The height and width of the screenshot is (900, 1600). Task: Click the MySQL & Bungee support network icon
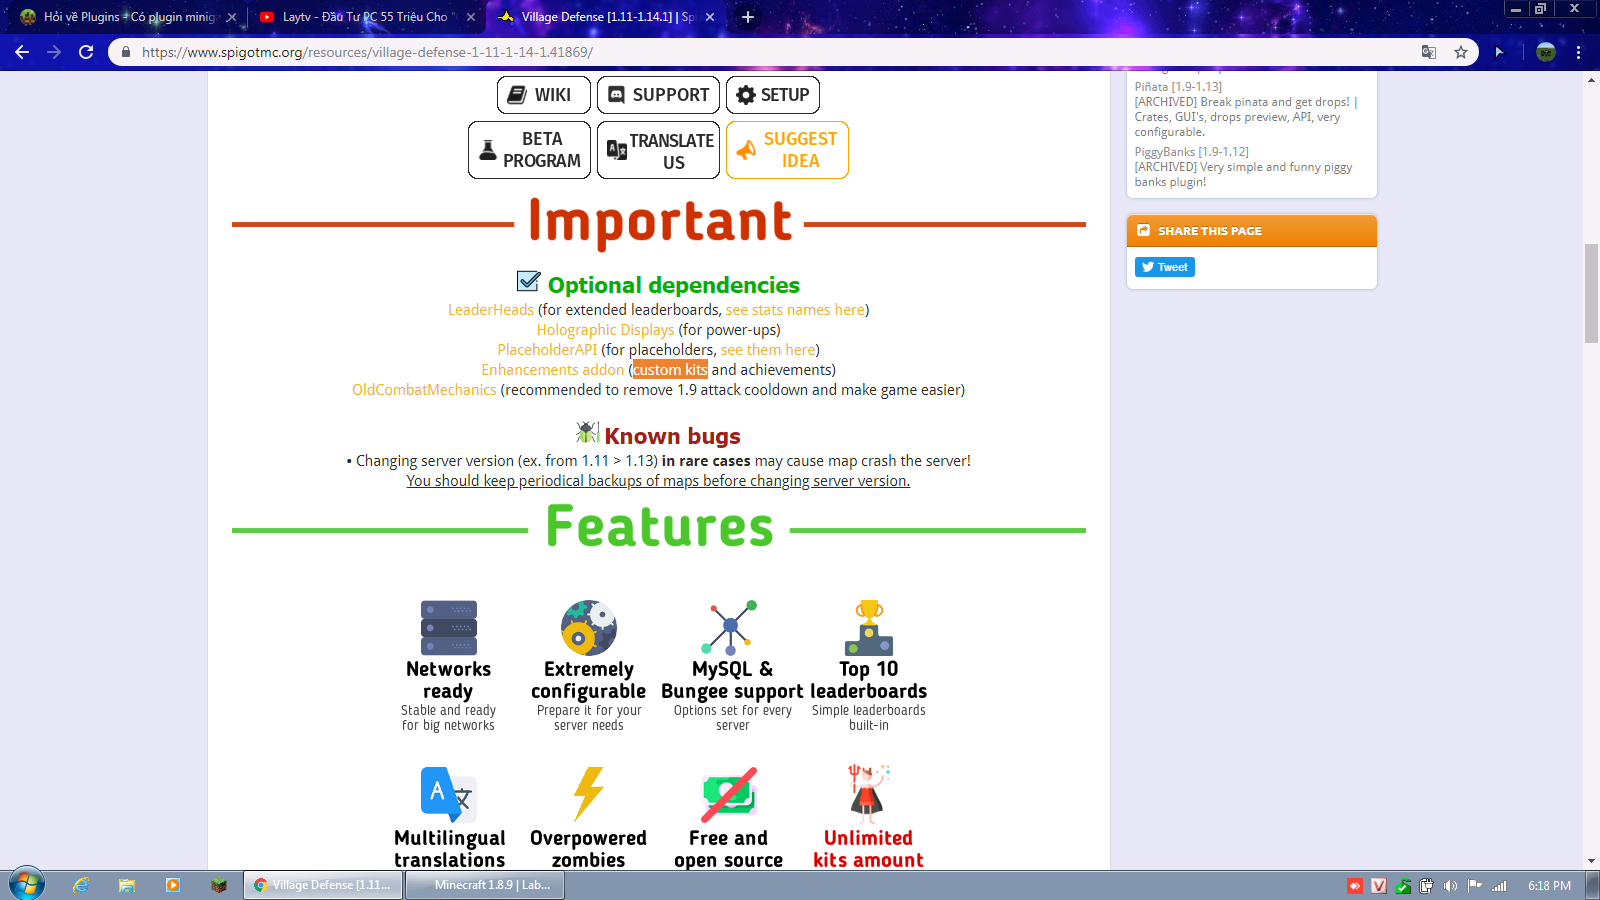click(729, 628)
